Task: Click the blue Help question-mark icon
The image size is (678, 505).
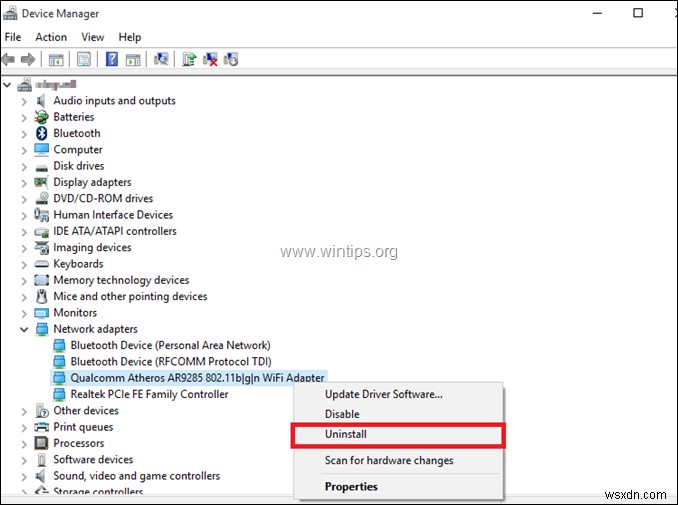Action: (112, 59)
